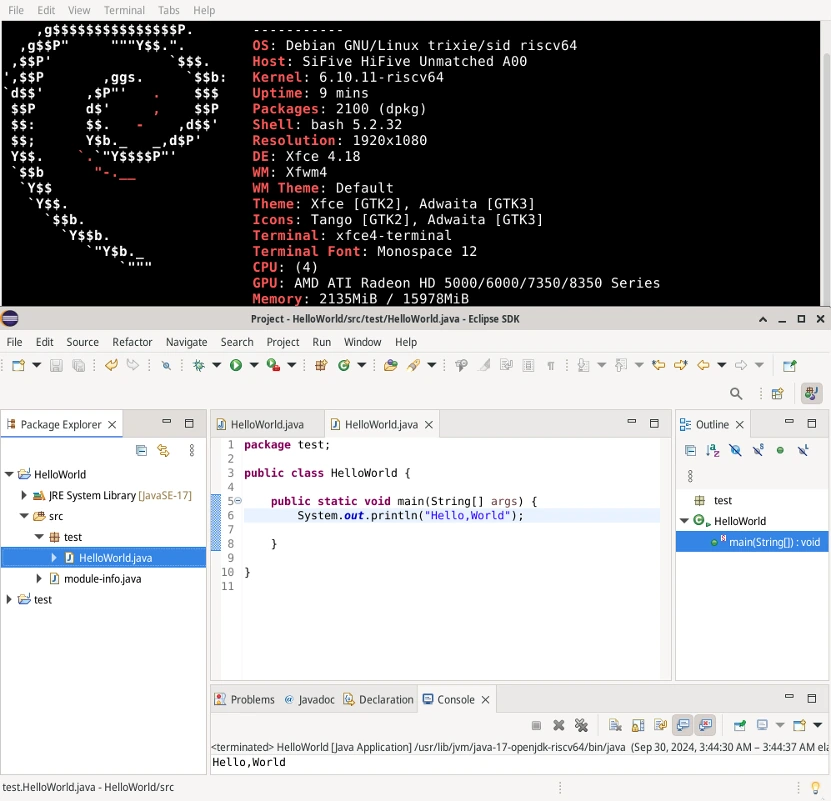Close the active HelloWorld.java editor tab
Viewport: 832px width, 802px height.
[429, 425]
